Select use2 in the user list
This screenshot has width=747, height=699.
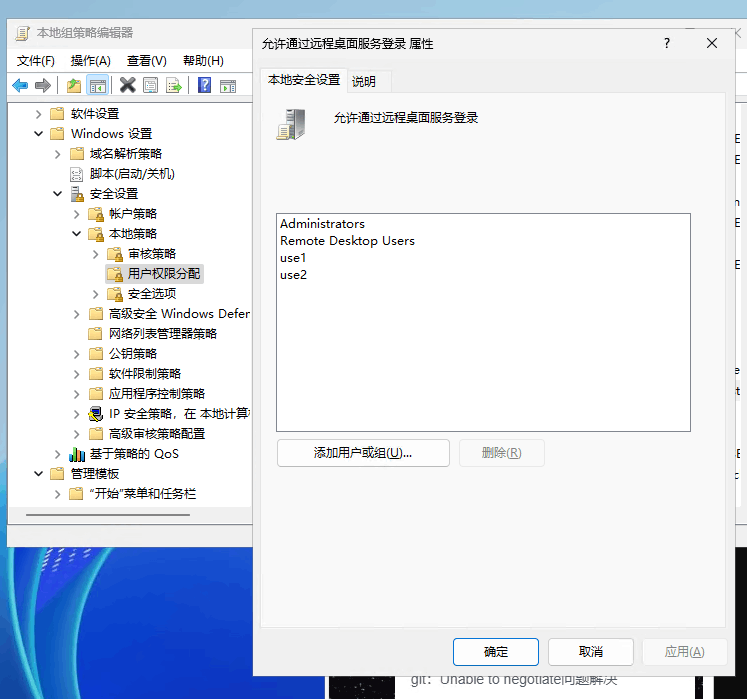pyautogui.click(x=293, y=275)
